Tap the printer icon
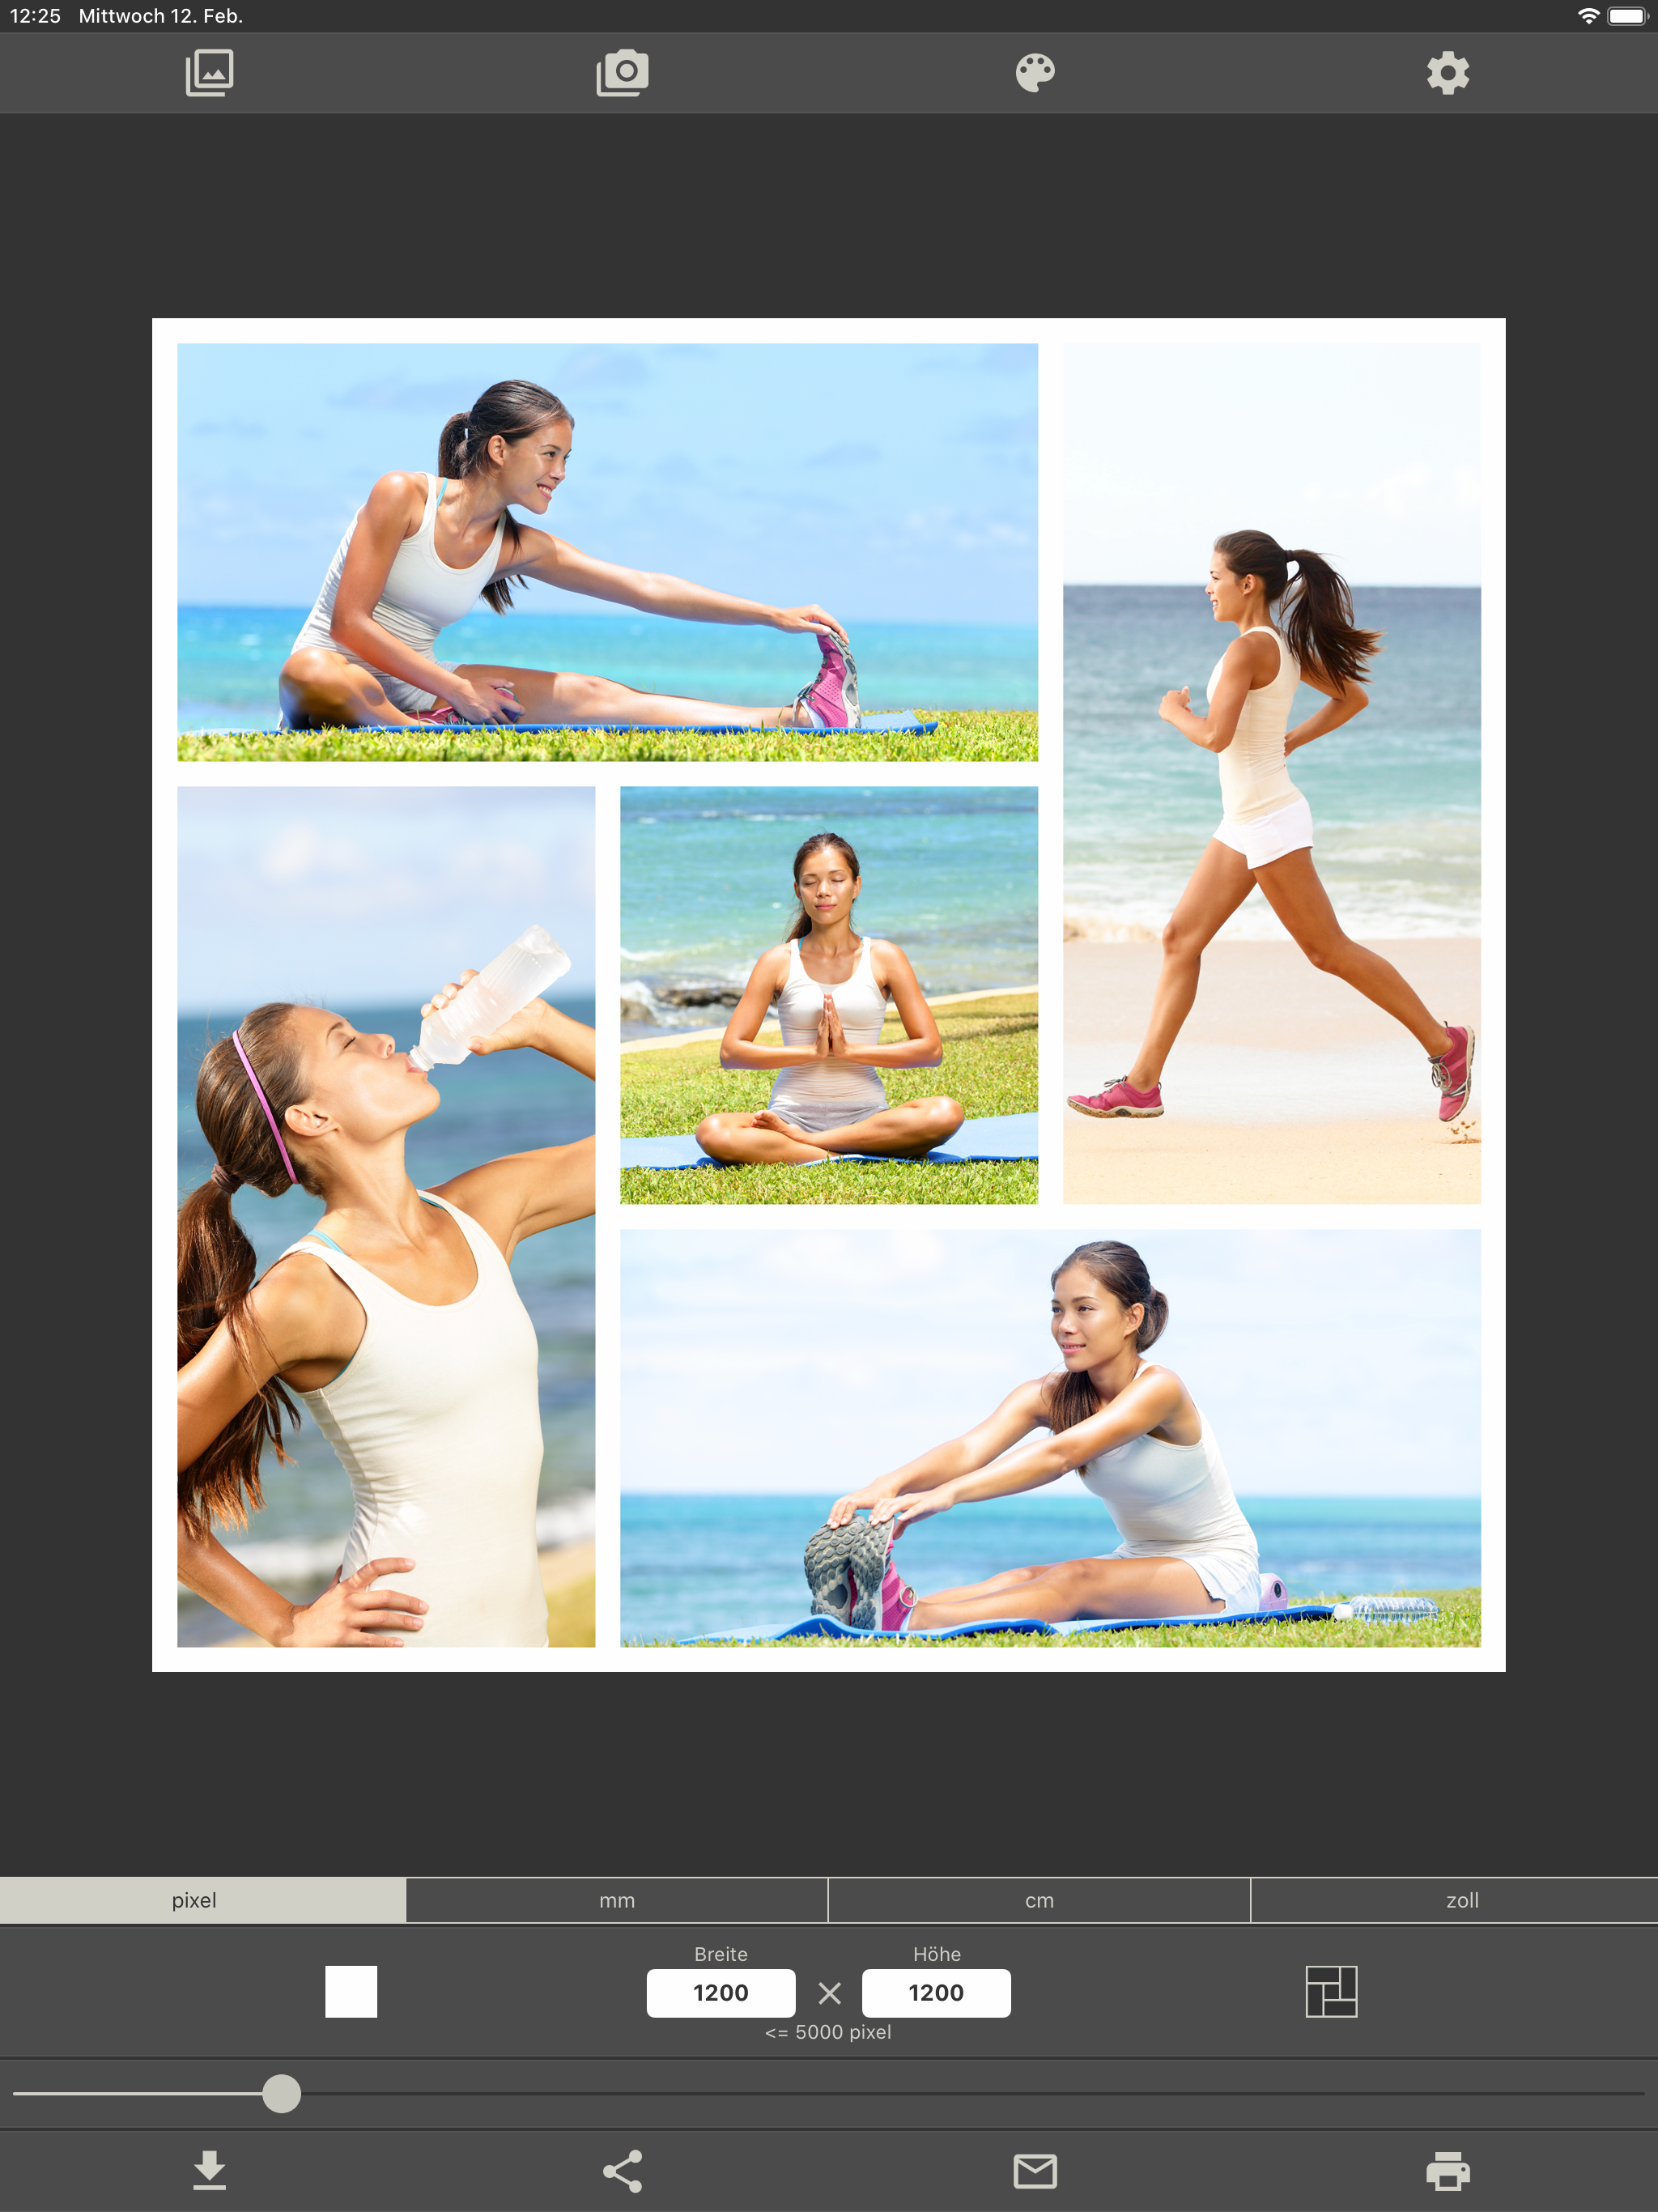Image resolution: width=1658 pixels, height=2212 pixels. pyautogui.click(x=1447, y=2170)
